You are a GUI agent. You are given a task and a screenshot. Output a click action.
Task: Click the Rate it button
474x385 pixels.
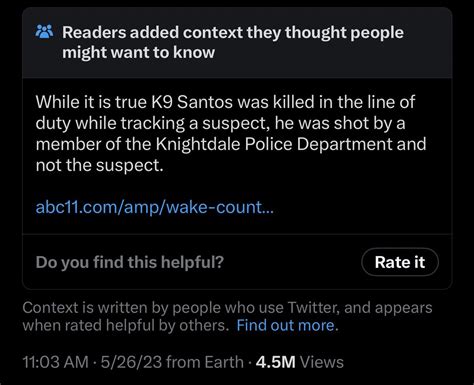400,262
